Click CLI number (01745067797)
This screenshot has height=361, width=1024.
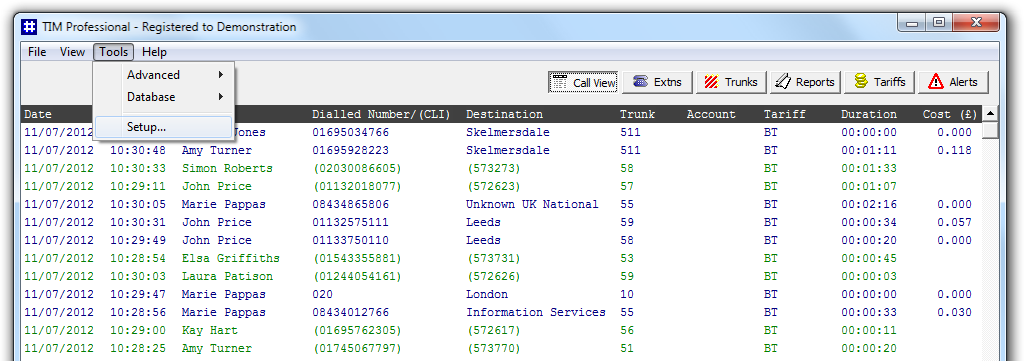pyautogui.click(x=357, y=349)
